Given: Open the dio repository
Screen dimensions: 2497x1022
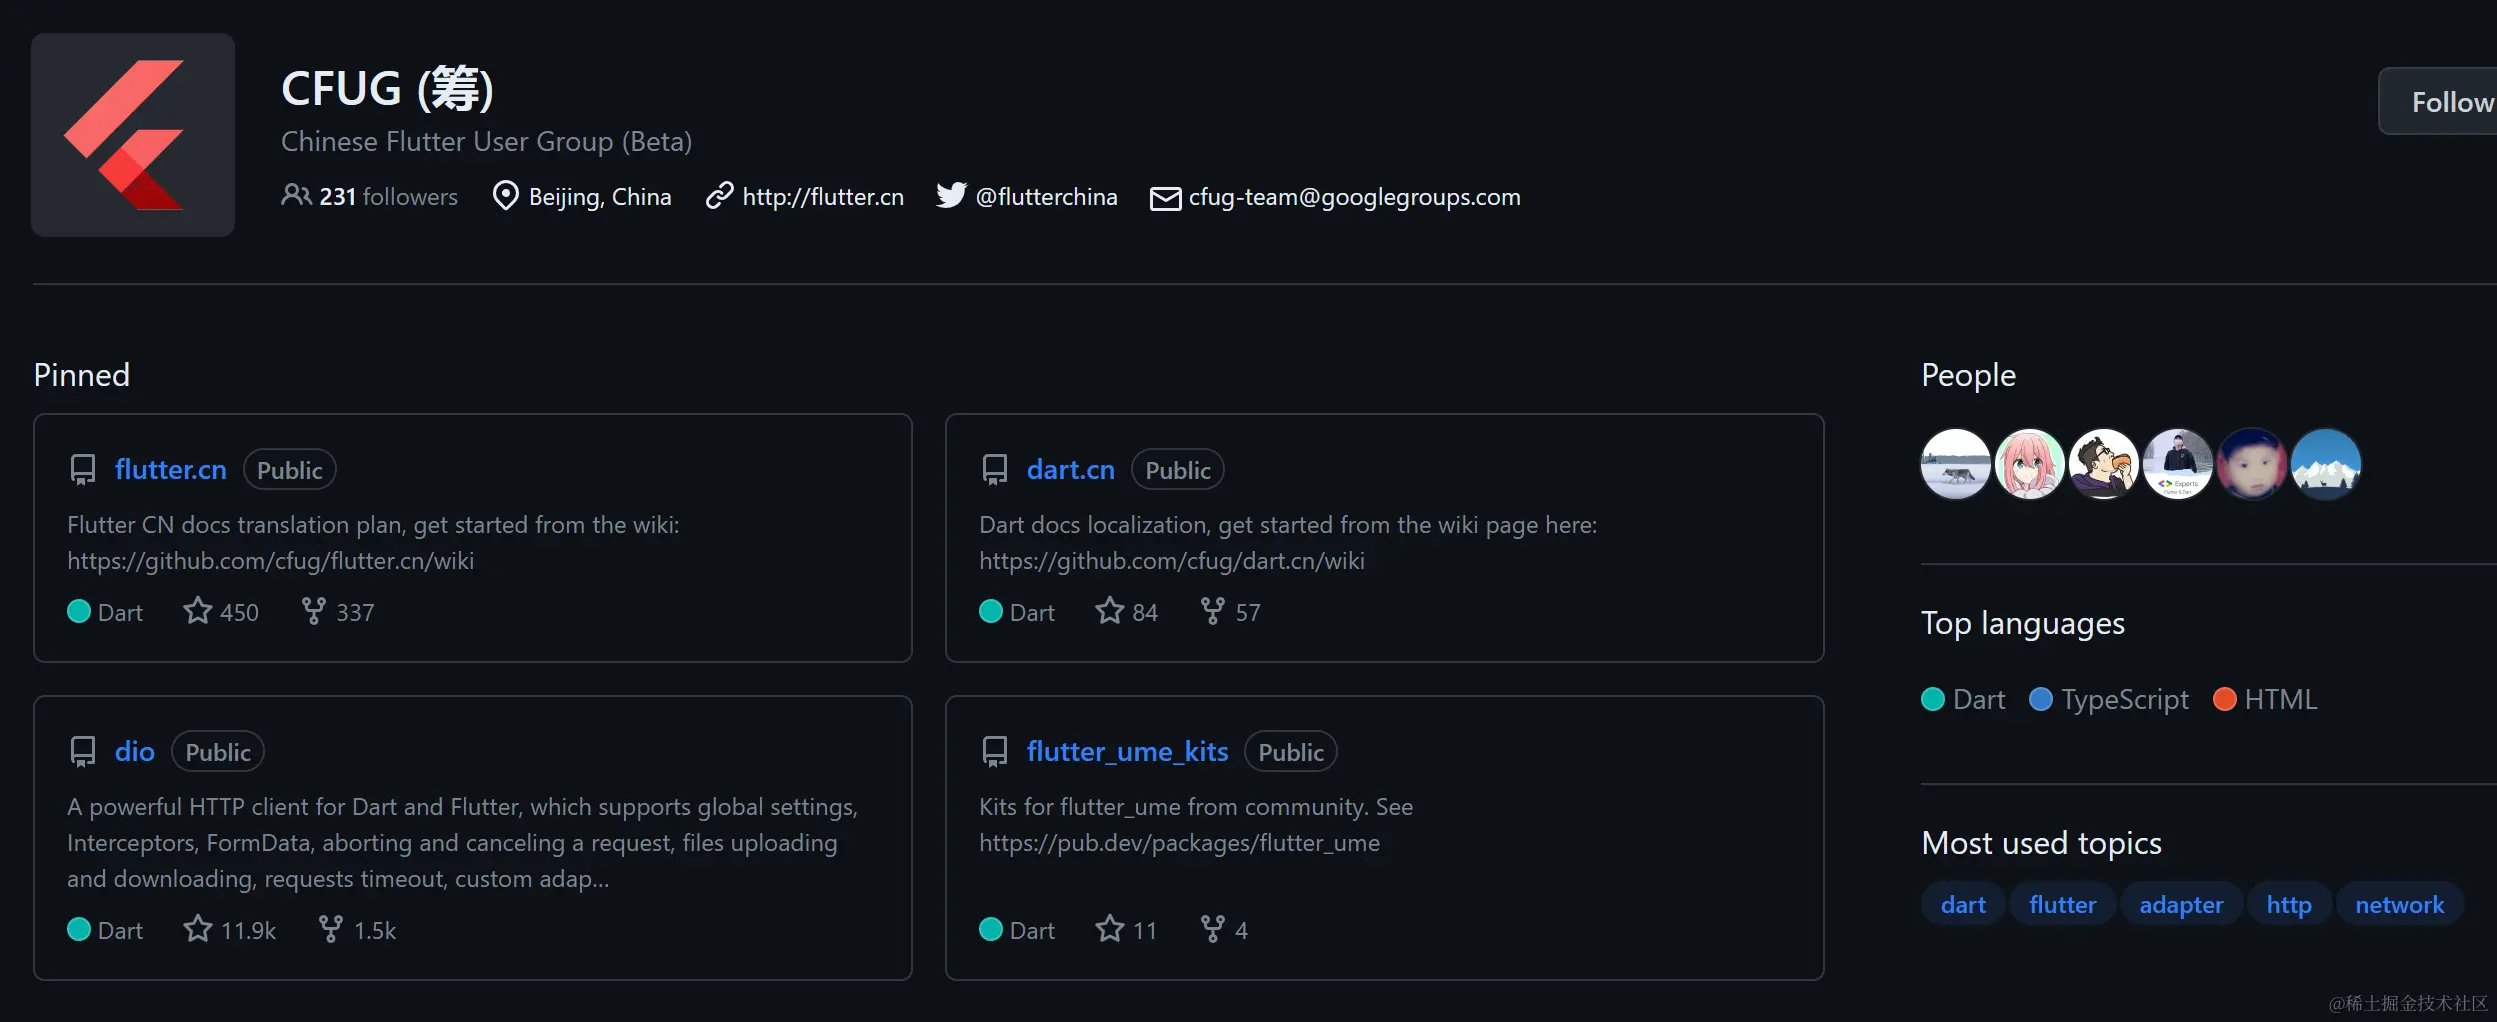Looking at the screenshot, I should point(135,752).
